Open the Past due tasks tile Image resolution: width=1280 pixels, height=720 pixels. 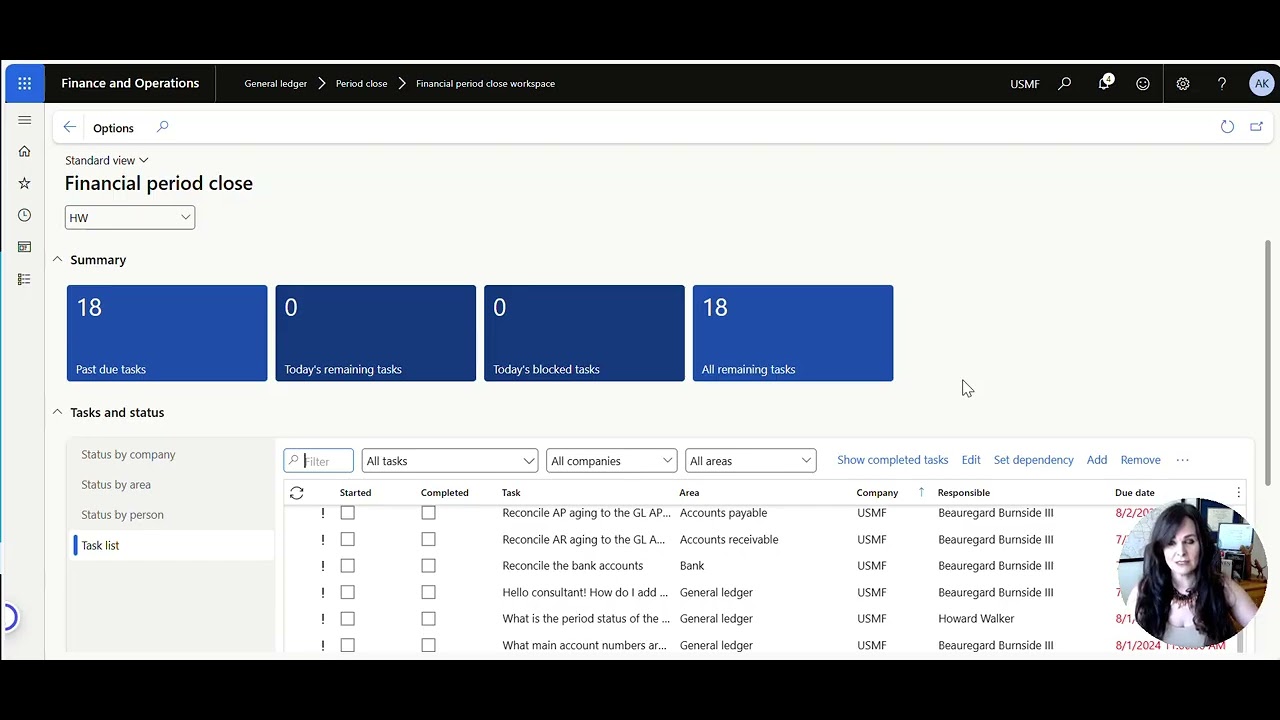coord(167,333)
